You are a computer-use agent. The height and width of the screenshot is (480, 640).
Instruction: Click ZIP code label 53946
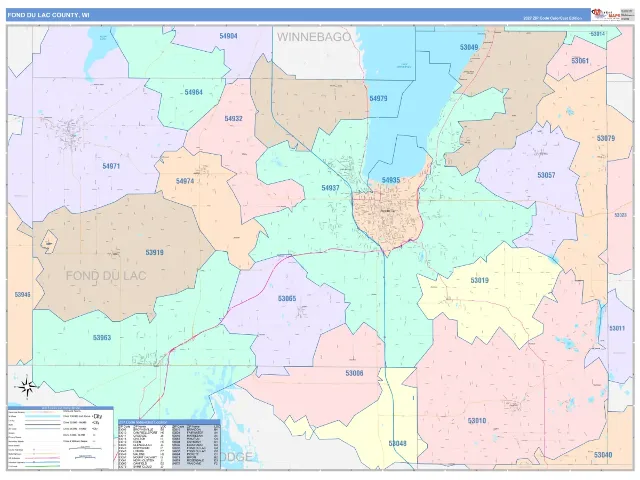point(22,294)
